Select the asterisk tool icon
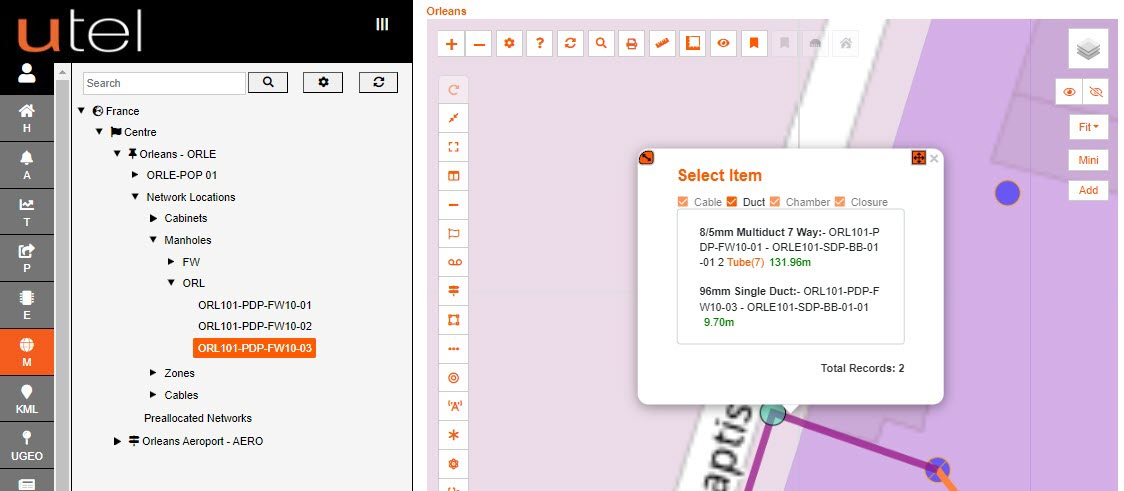 click(453, 435)
